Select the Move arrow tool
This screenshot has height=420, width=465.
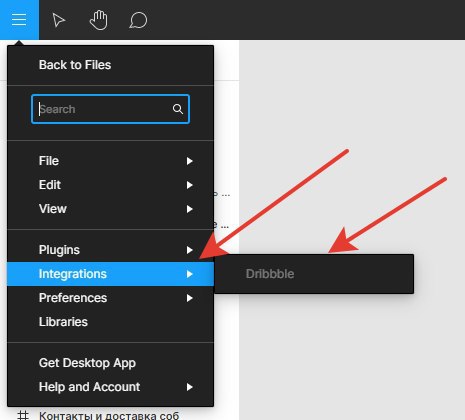pyautogui.click(x=59, y=20)
